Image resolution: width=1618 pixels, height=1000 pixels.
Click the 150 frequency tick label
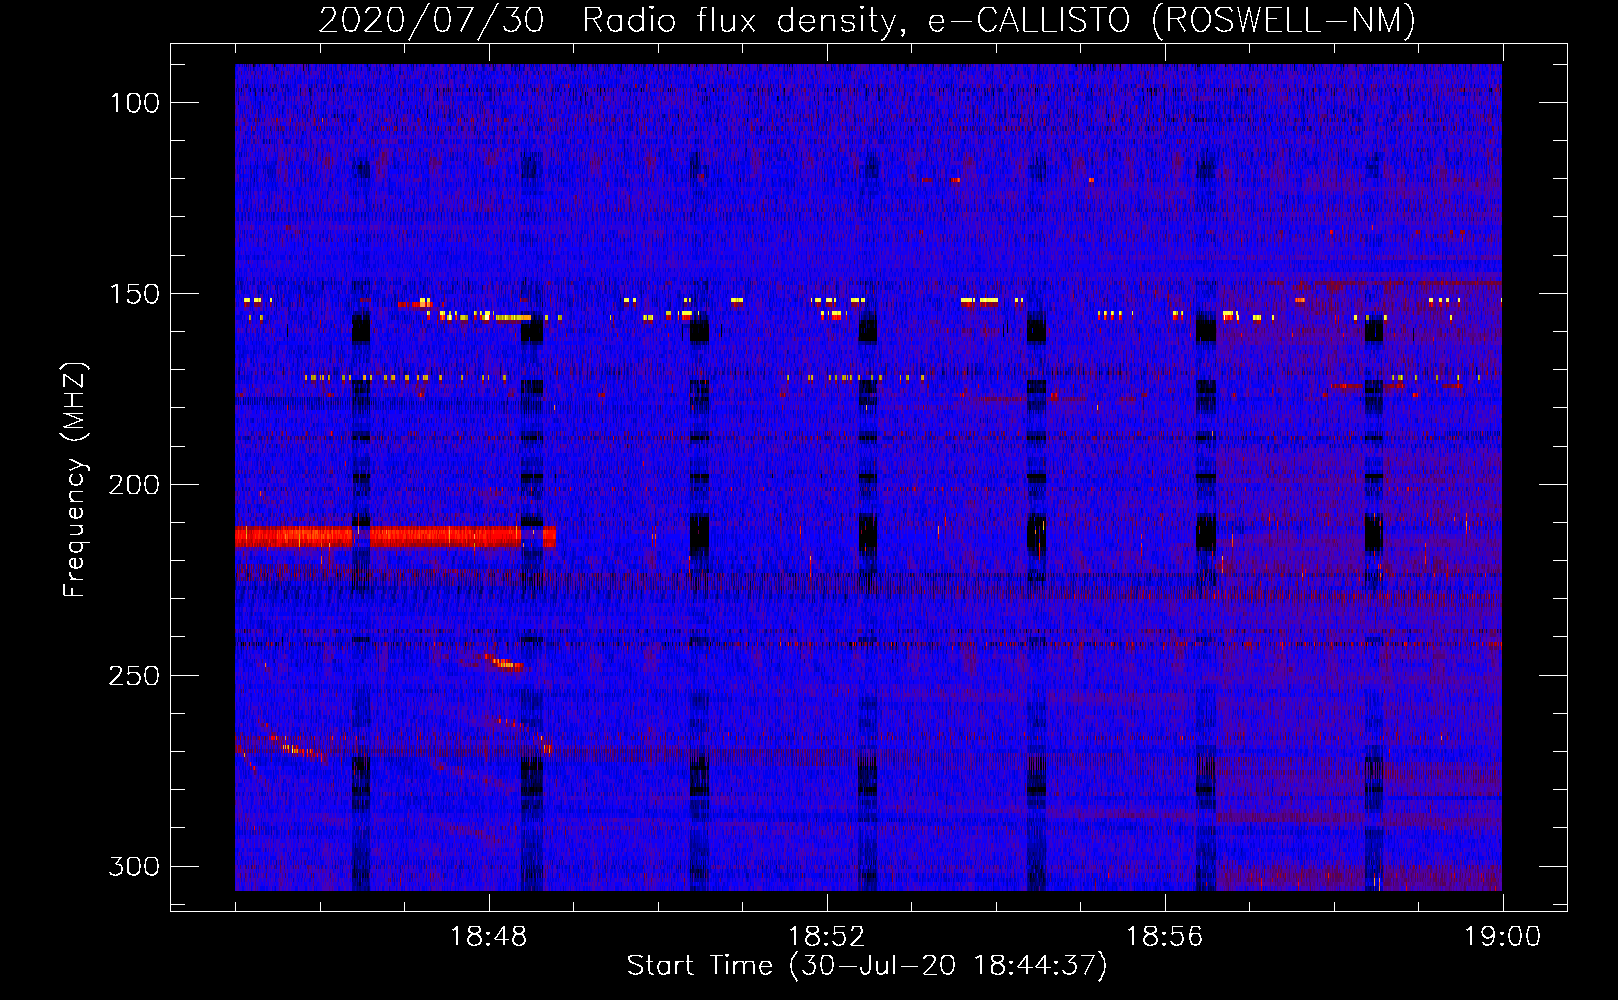(136, 294)
